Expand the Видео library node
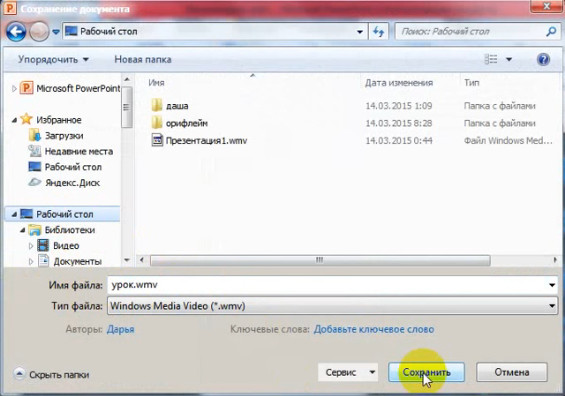The image size is (565, 396). click(x=31, y=246)
